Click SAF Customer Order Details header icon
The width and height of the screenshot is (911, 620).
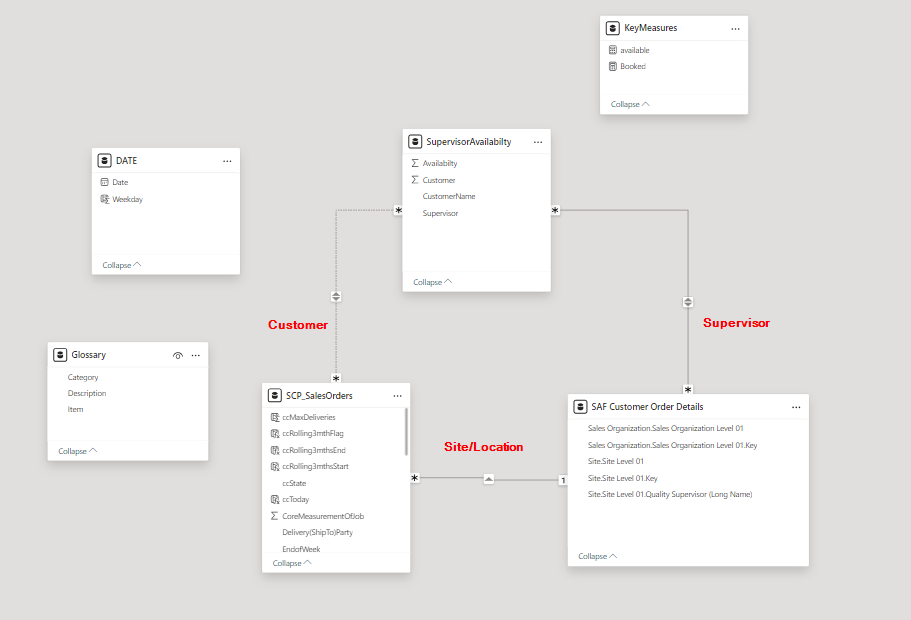580,407
